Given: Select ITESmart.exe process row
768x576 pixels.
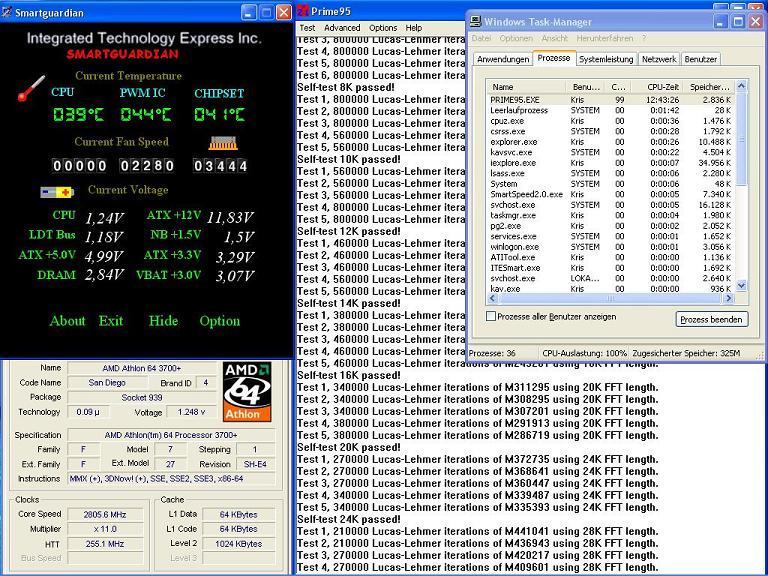Looking at the screenshot, I should click(611, 268).
